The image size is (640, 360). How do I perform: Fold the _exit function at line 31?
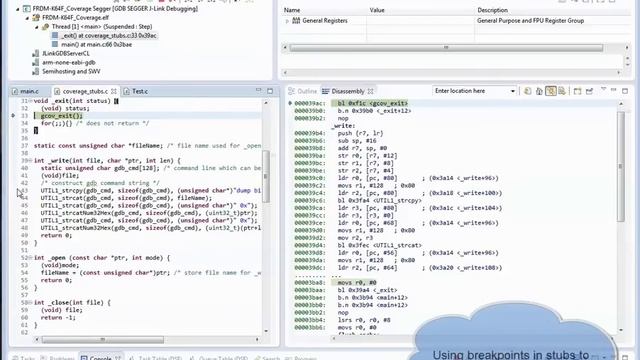point(31,101)
